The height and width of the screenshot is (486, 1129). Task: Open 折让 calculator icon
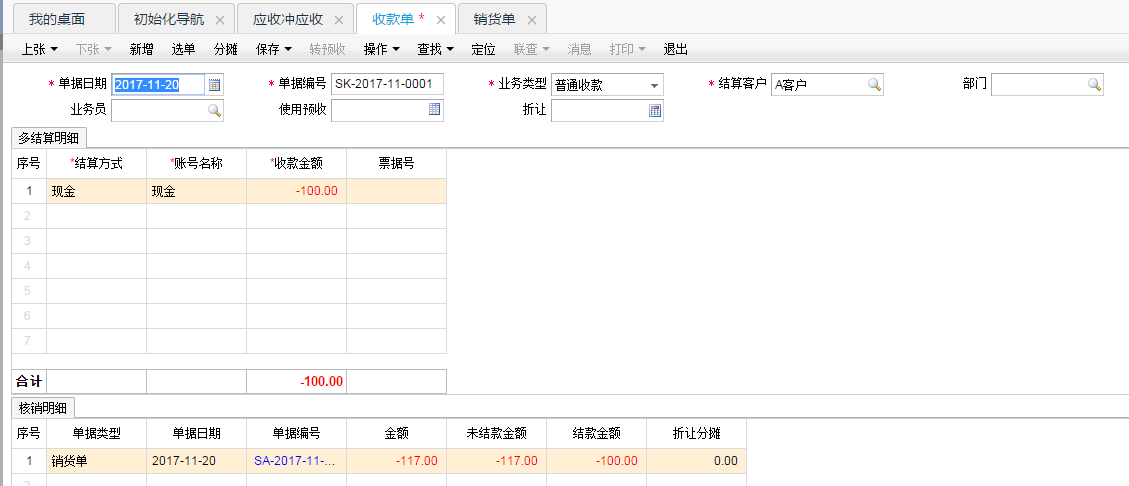coord(655,110)
